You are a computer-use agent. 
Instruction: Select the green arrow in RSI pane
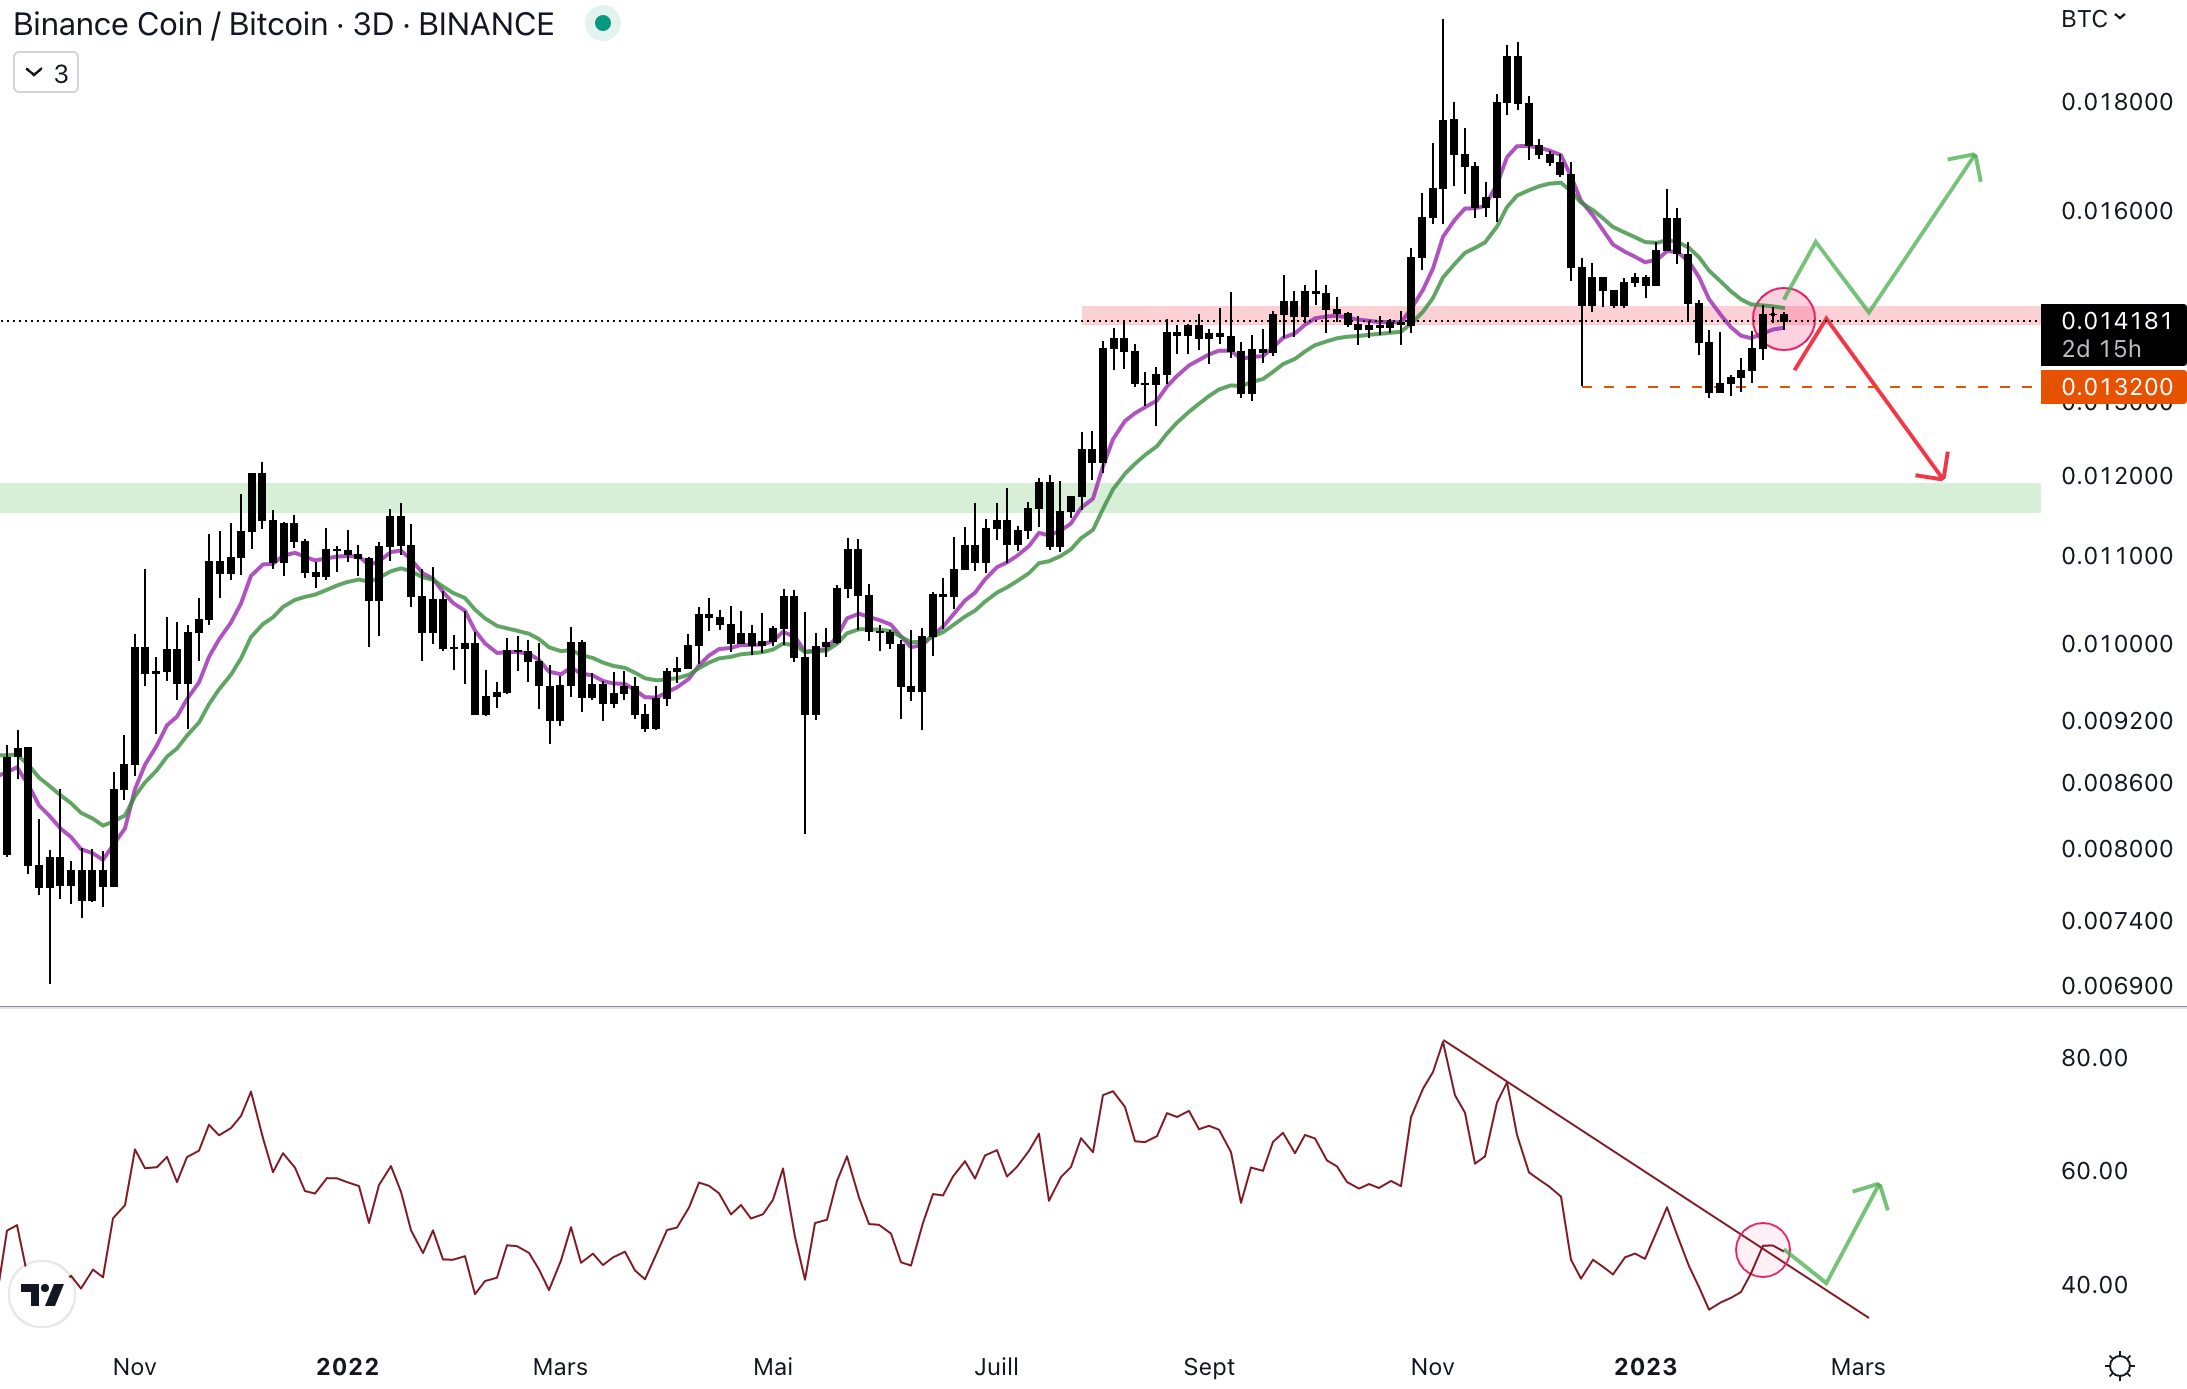(1853, 1234)
